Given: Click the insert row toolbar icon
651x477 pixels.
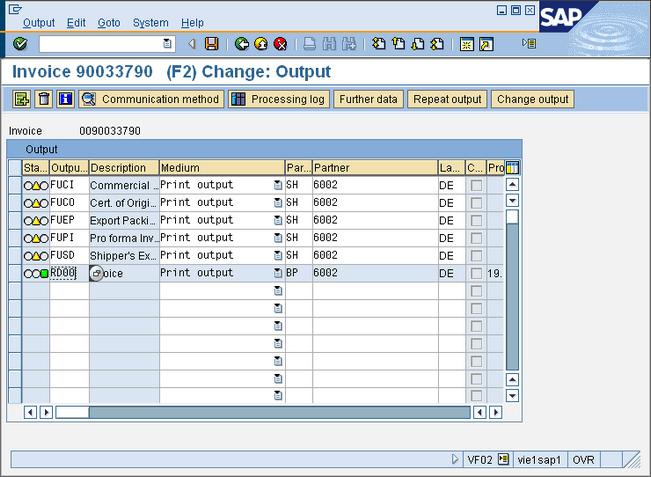Looking at the screenshot, I should (x=21, y=99).
